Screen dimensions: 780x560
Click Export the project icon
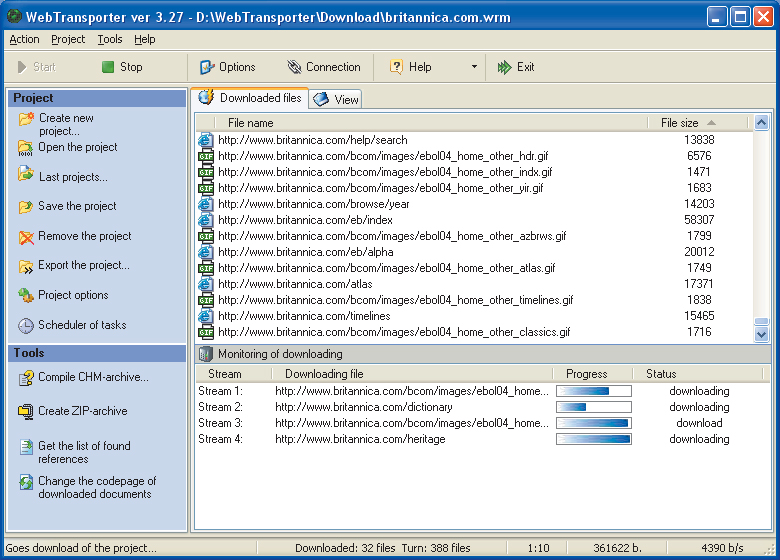pos(26,267)
